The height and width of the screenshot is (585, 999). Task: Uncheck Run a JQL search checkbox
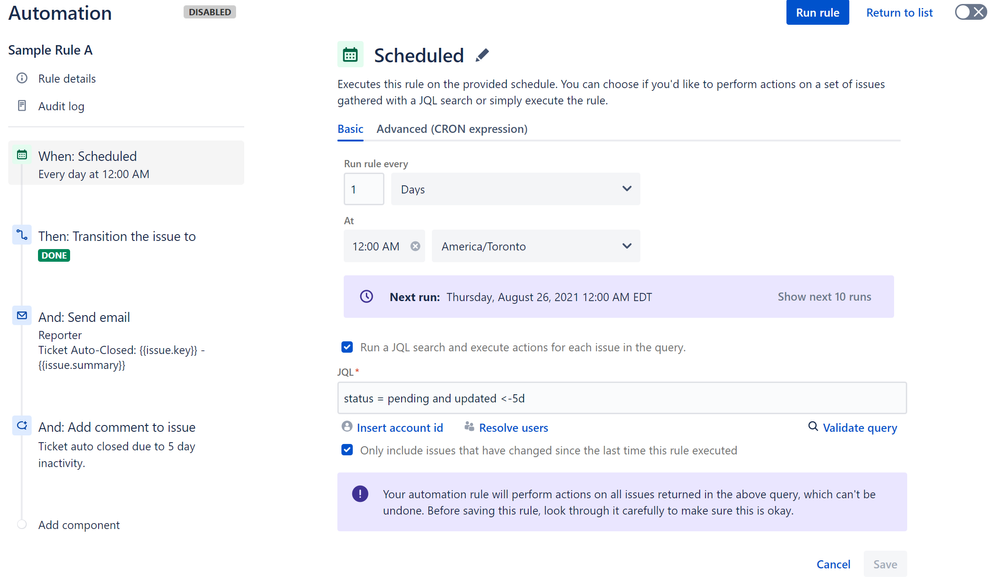(x=347, y=347)
